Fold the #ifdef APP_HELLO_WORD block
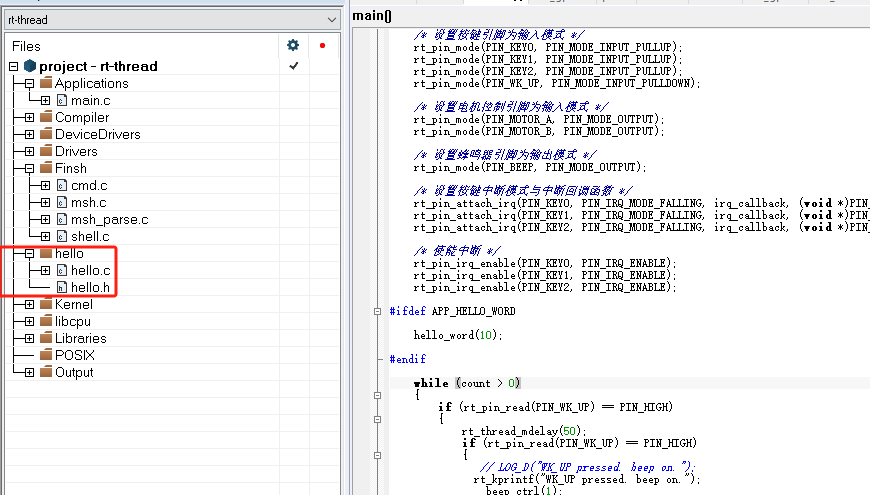Image resolution: width=870 pixels, height=495 pixels. [377, 311]
